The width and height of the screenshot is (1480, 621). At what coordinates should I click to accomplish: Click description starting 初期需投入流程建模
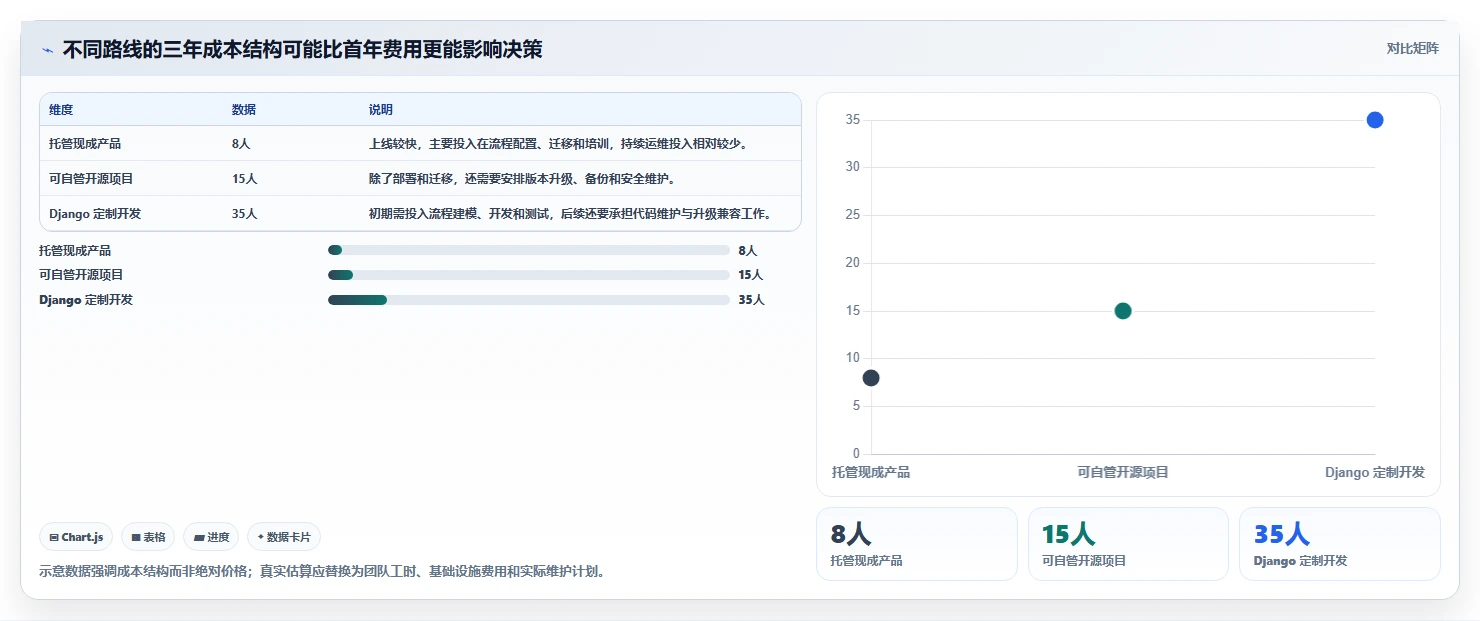(571, 214)
